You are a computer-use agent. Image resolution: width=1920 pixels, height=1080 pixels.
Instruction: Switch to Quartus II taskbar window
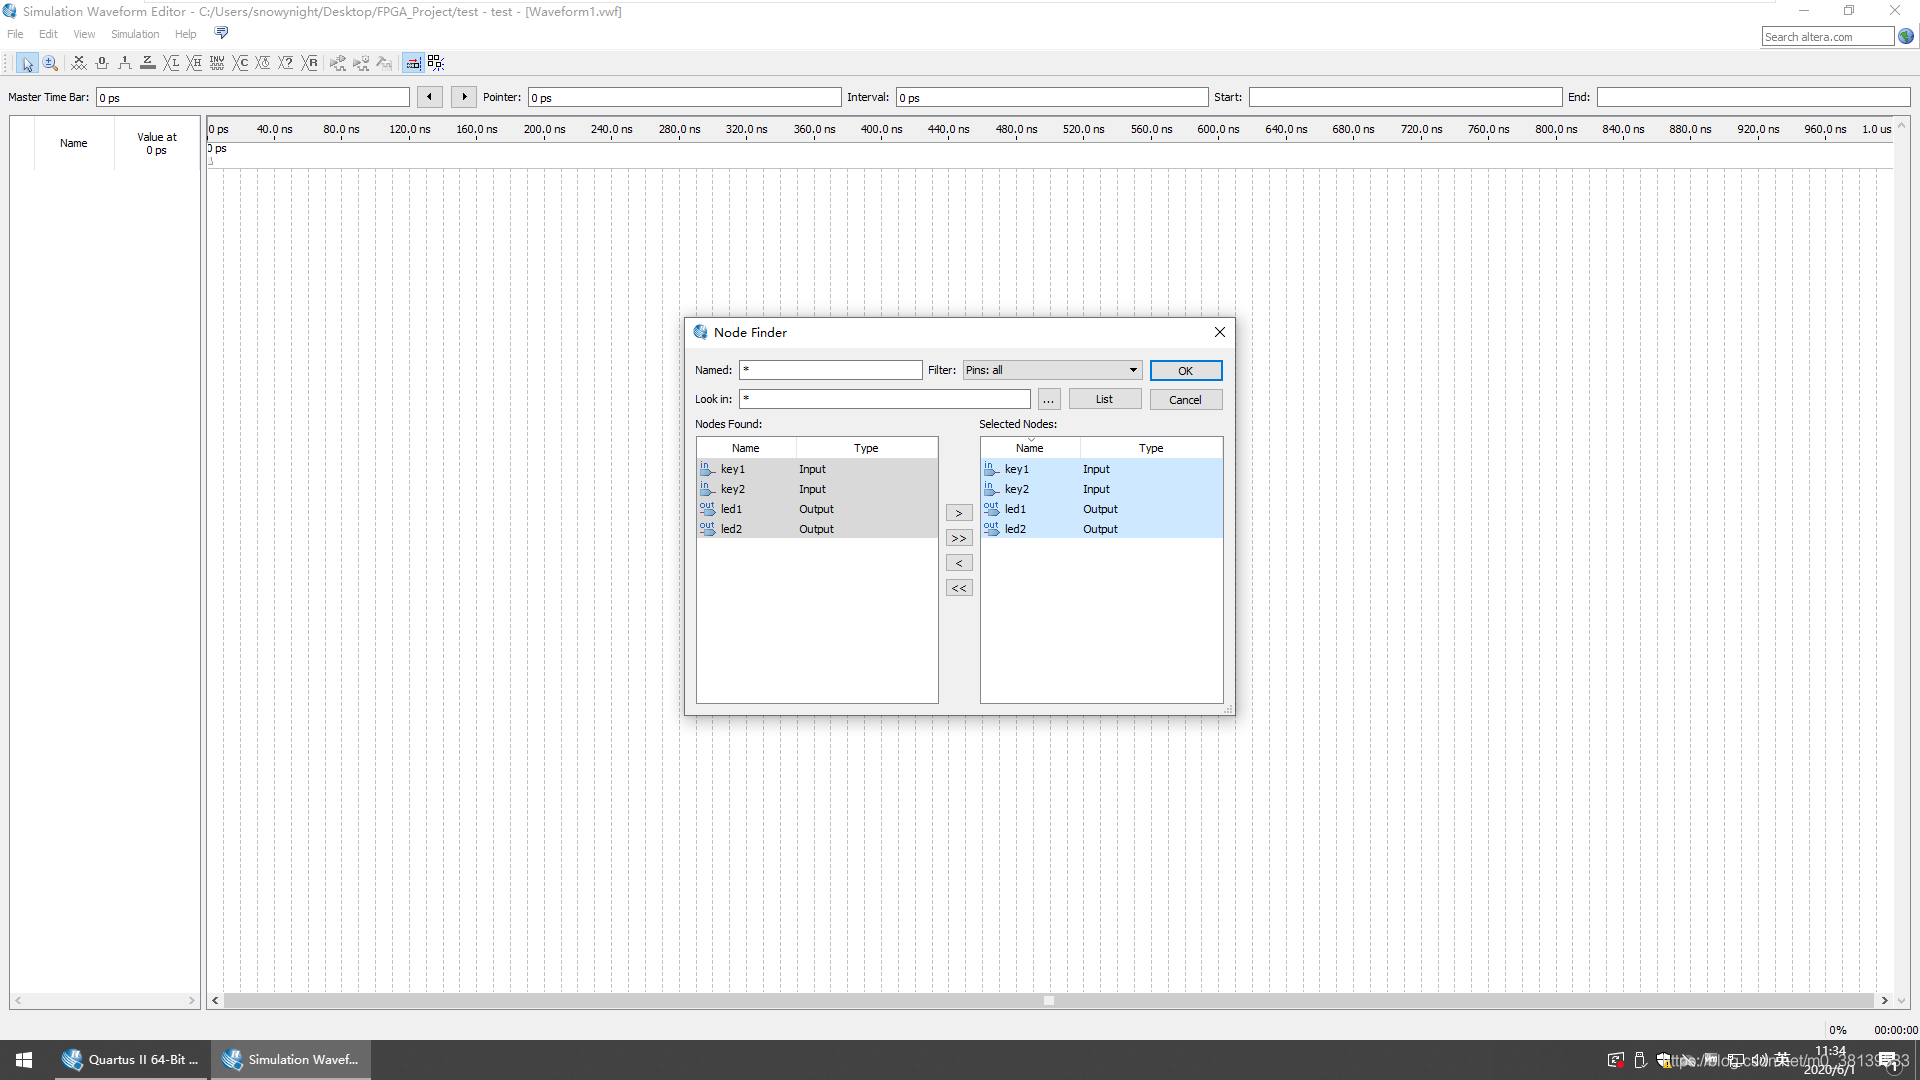[132, 1060]
